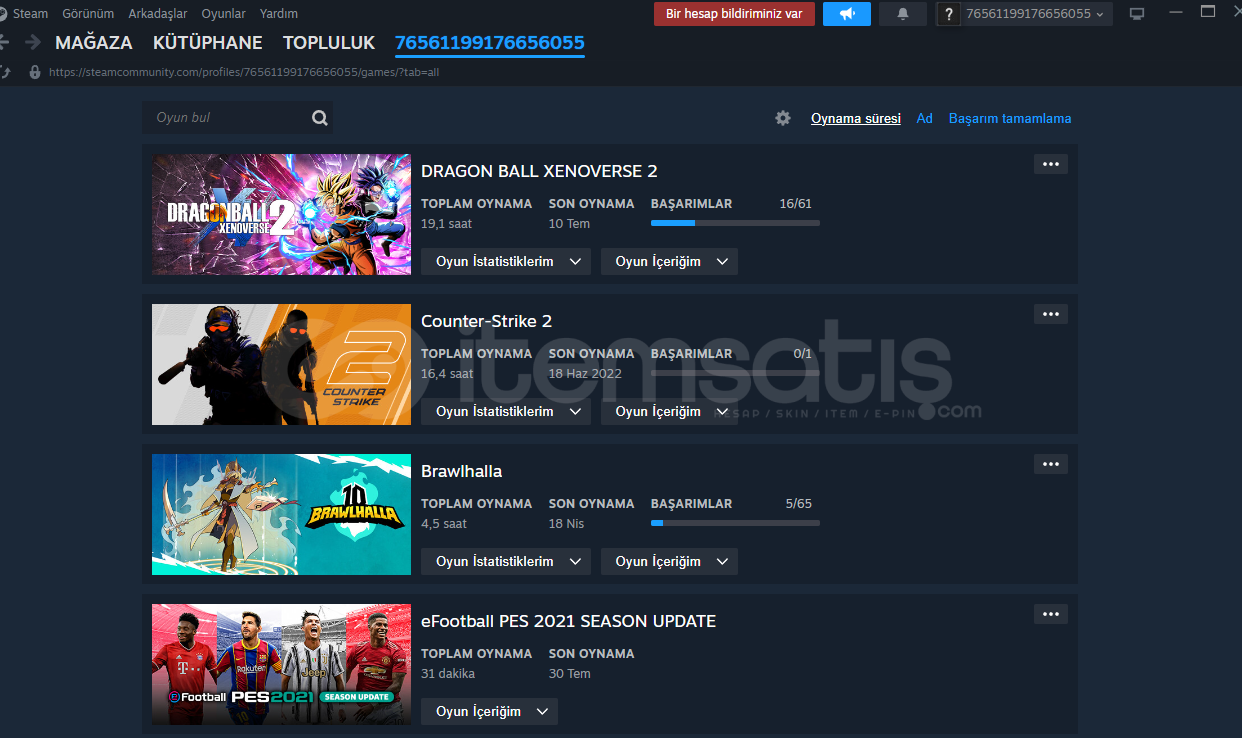Screen dimensions: 1242x738
Task: Click the 16,4 saat playtime value
Action: tap(447, 374)
